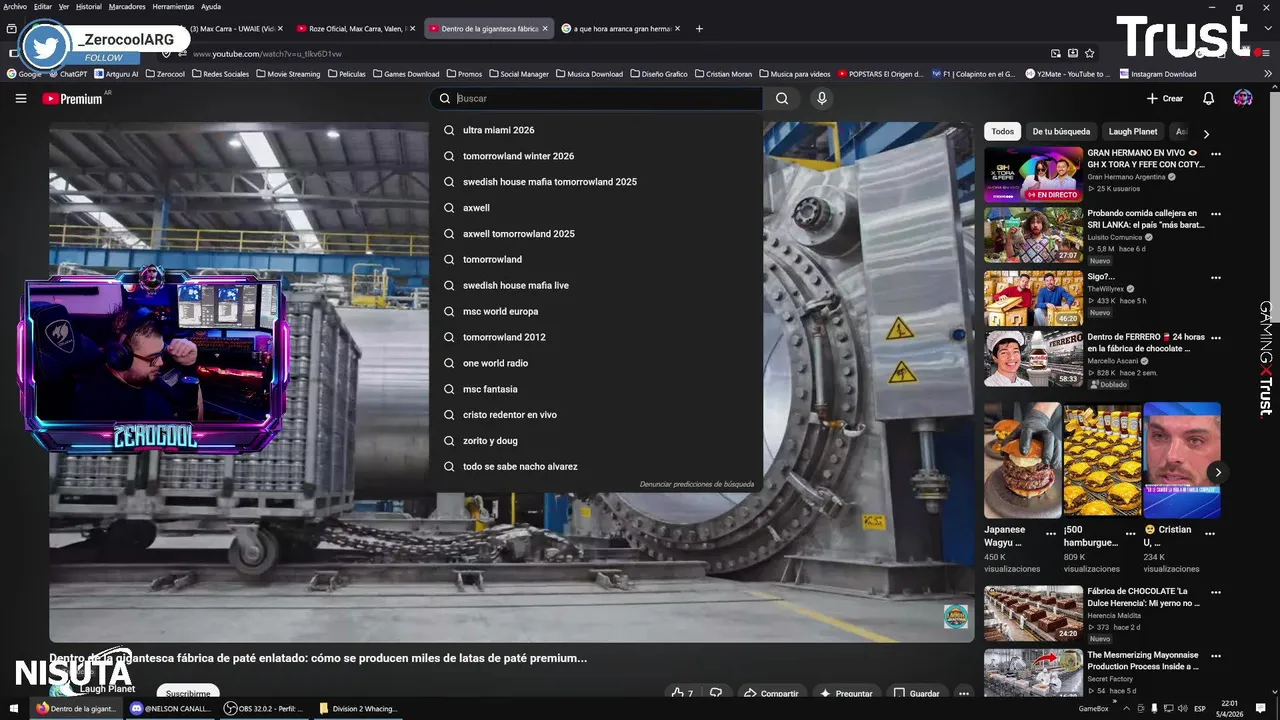Viewport: 1280px width, 720px height.
Task: Open options for 'Sigo?...' video
Action: click(x=1216, y=277)
